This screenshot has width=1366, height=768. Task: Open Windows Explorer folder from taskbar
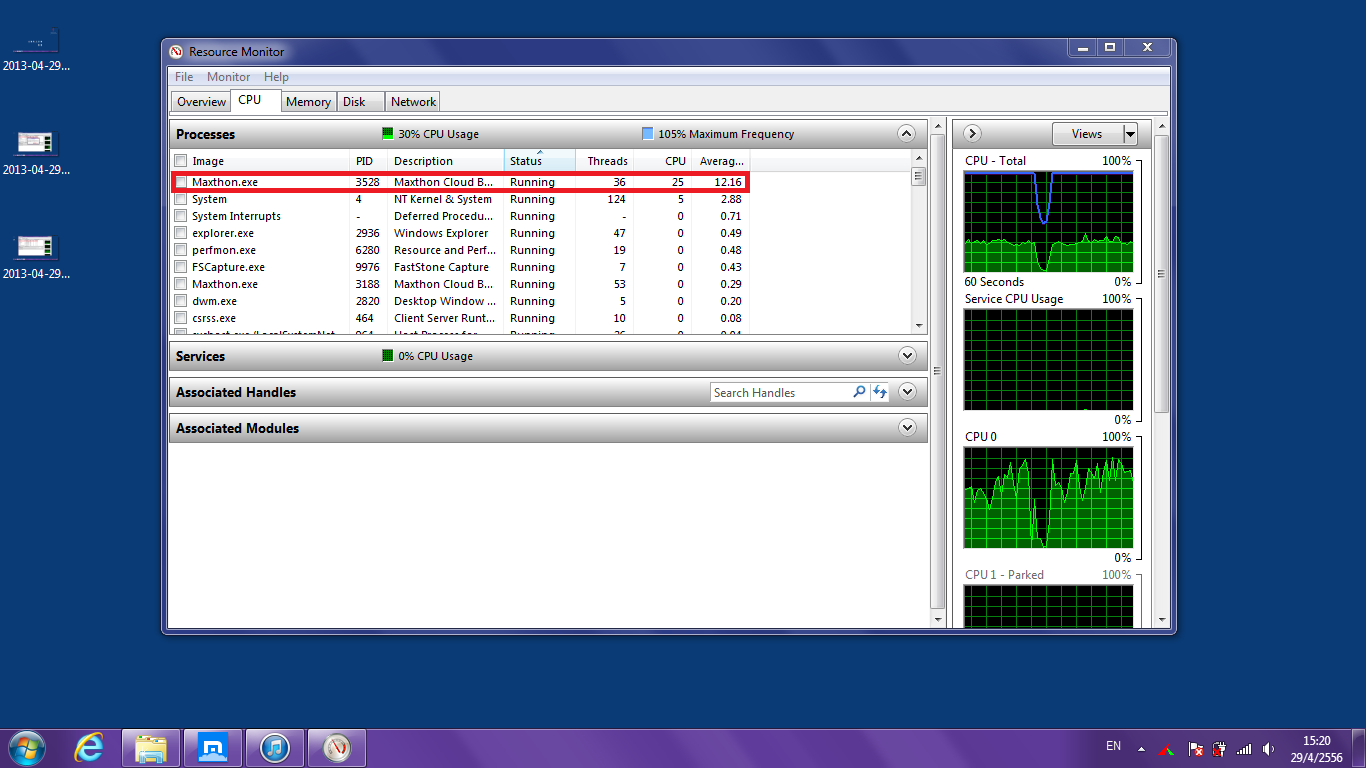point(151,747)
